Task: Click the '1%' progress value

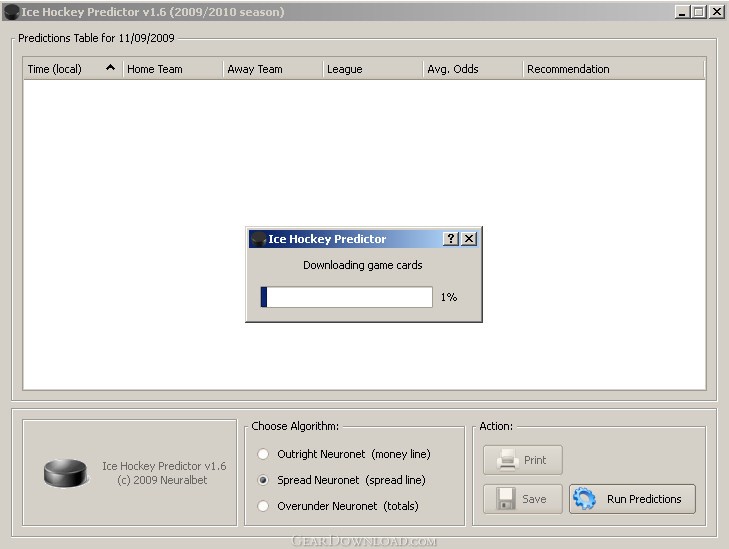Action: pyautogui.click(x=449, y=297)
